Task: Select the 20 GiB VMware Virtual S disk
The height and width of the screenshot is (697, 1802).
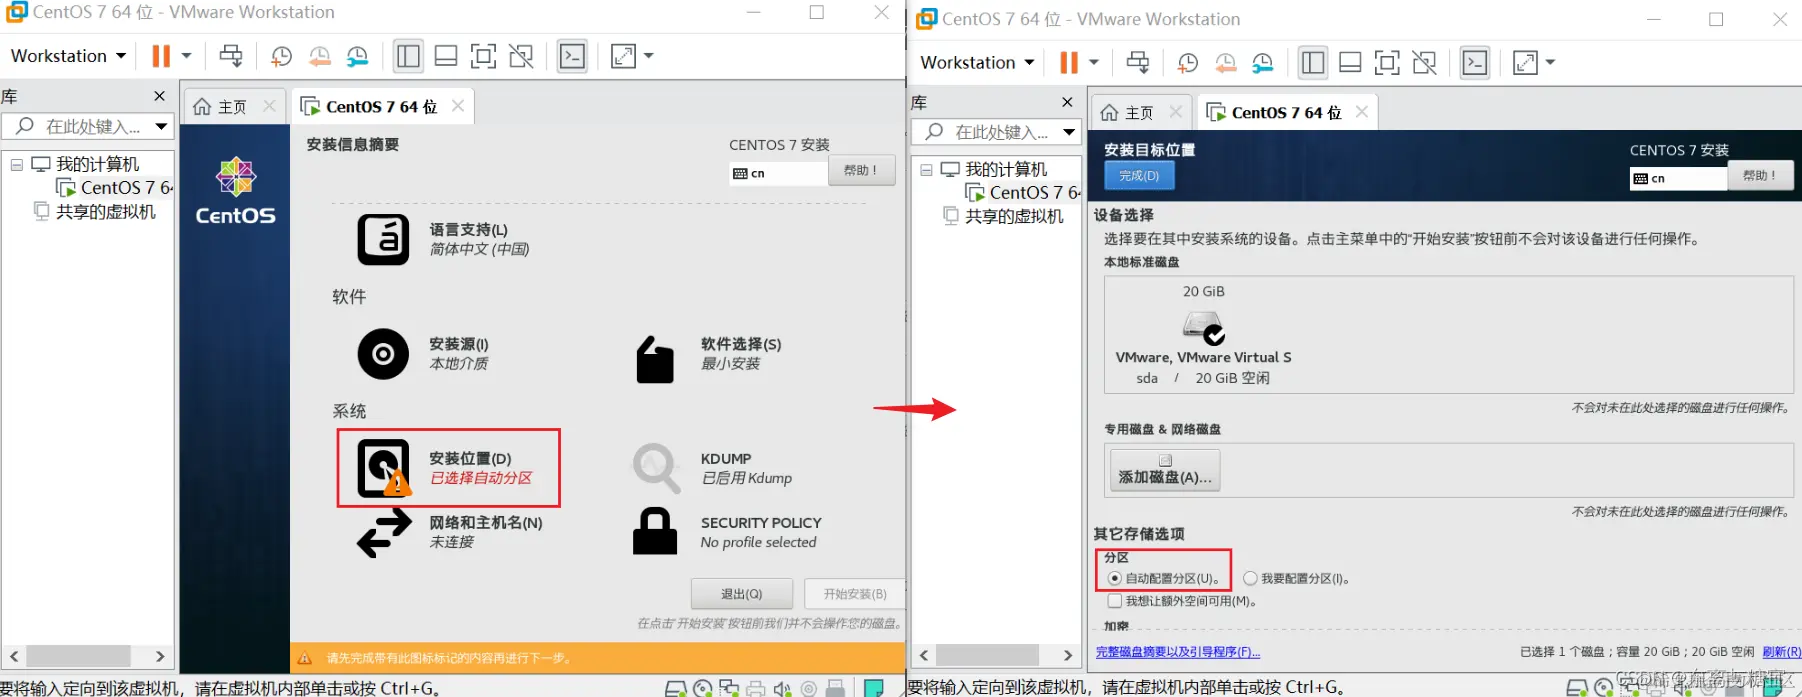Action: [1203, 334]
